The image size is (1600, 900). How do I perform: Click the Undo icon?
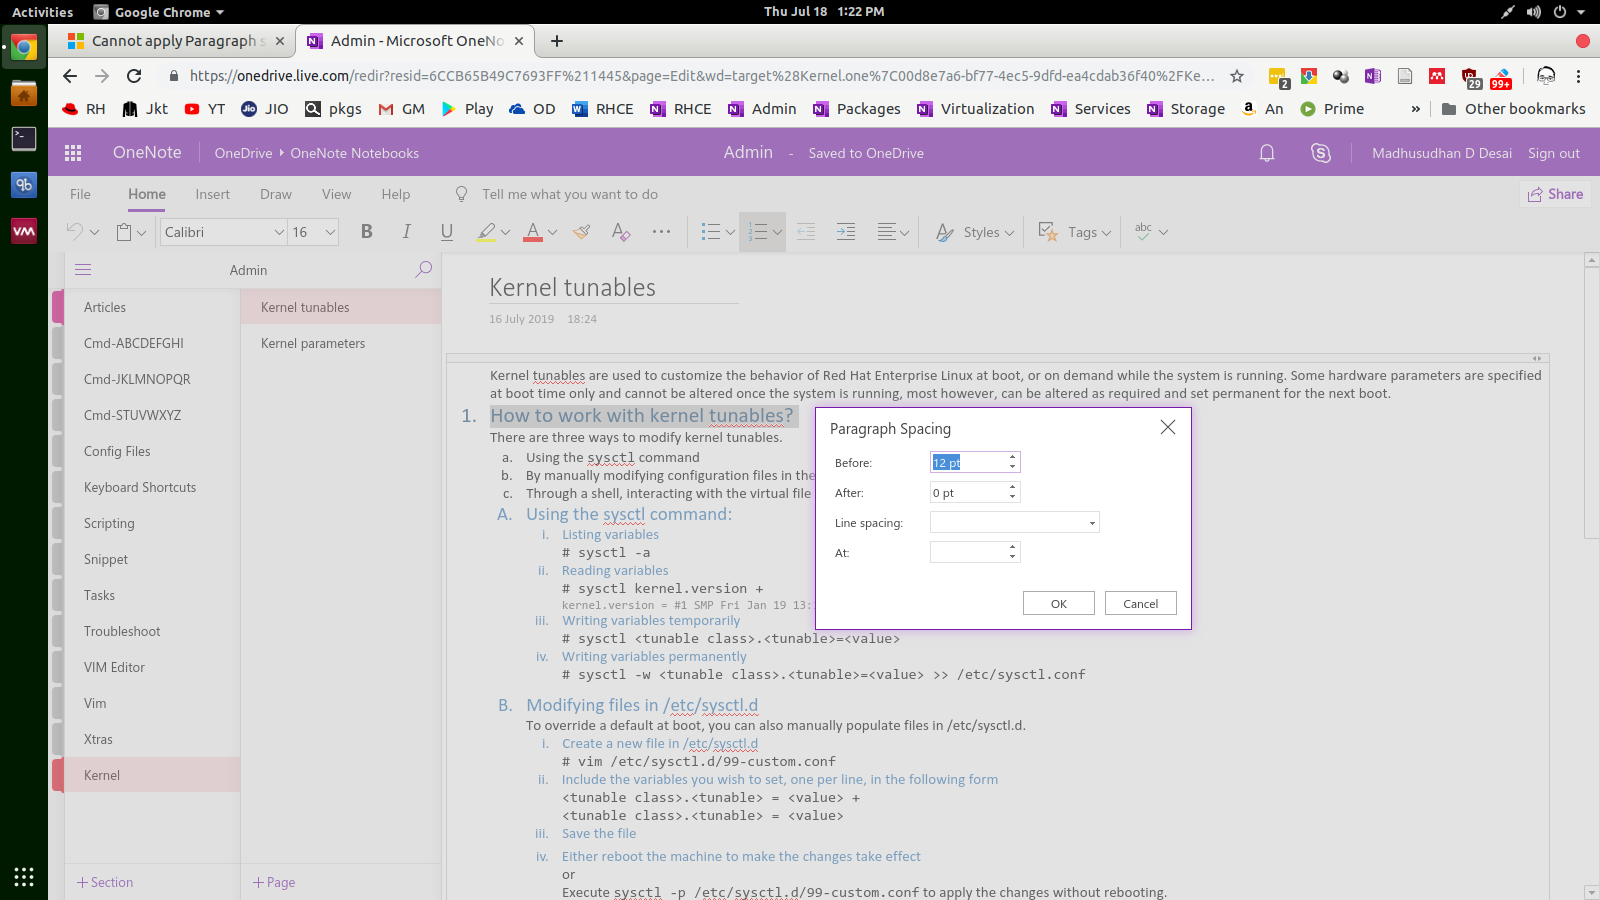75,232
